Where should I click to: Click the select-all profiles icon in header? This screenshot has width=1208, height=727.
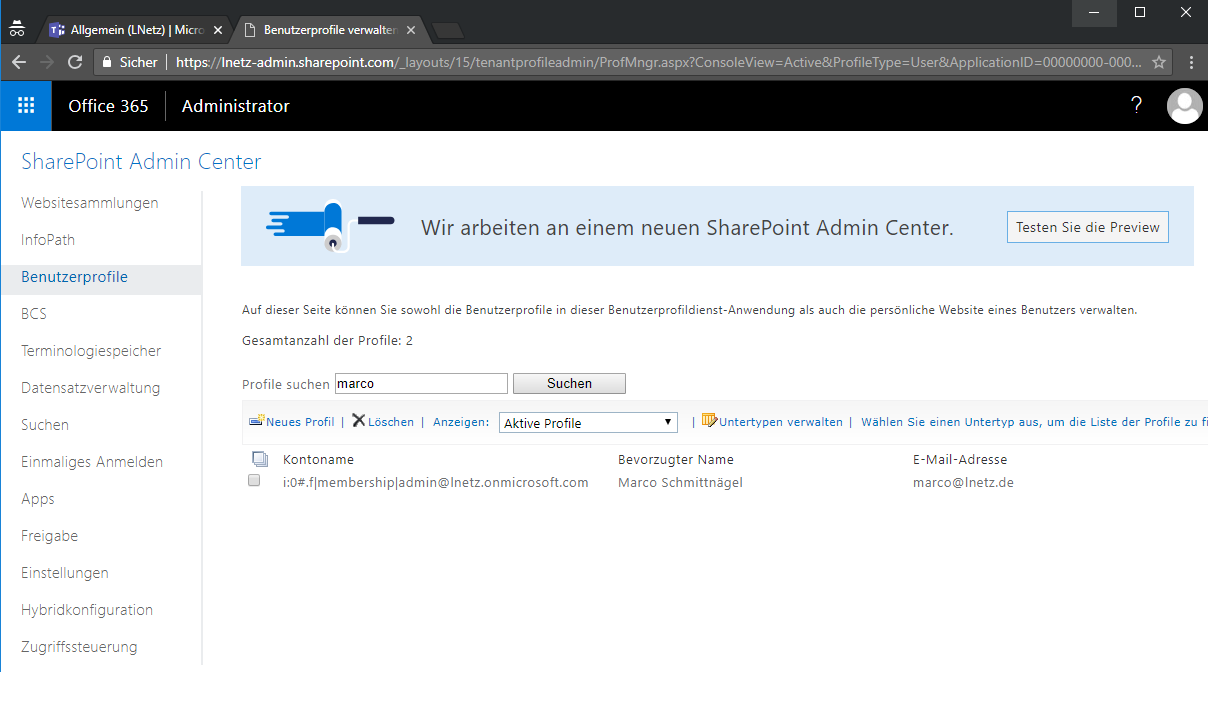tap(260, 459)
